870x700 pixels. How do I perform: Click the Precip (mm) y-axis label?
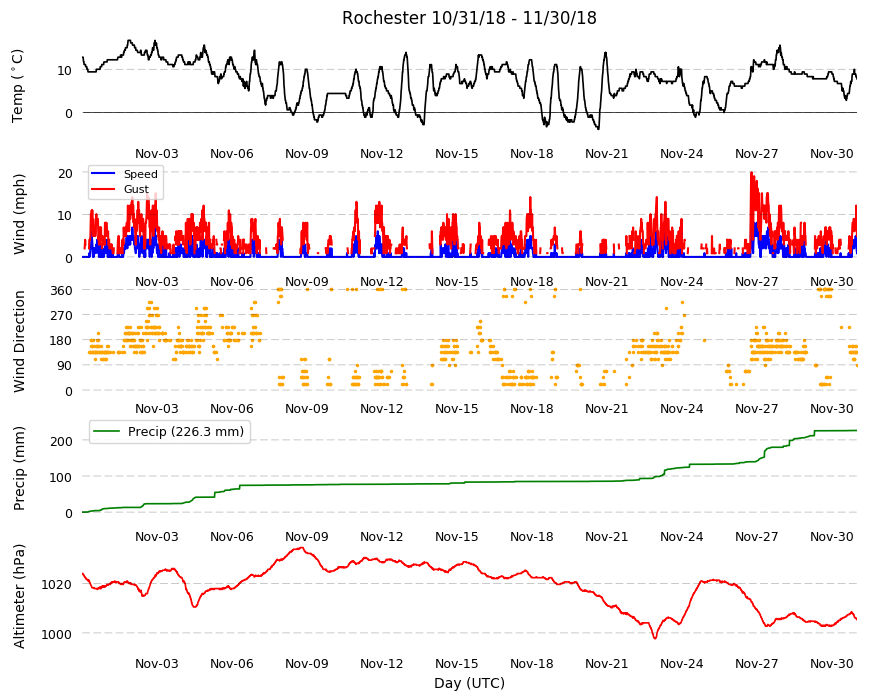click(x=19, y=468)
